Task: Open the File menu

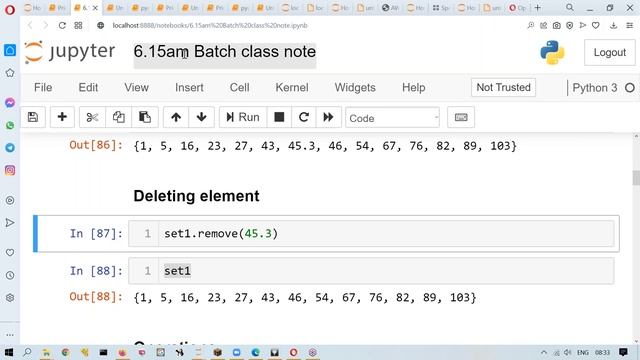Action: (43, 87)
